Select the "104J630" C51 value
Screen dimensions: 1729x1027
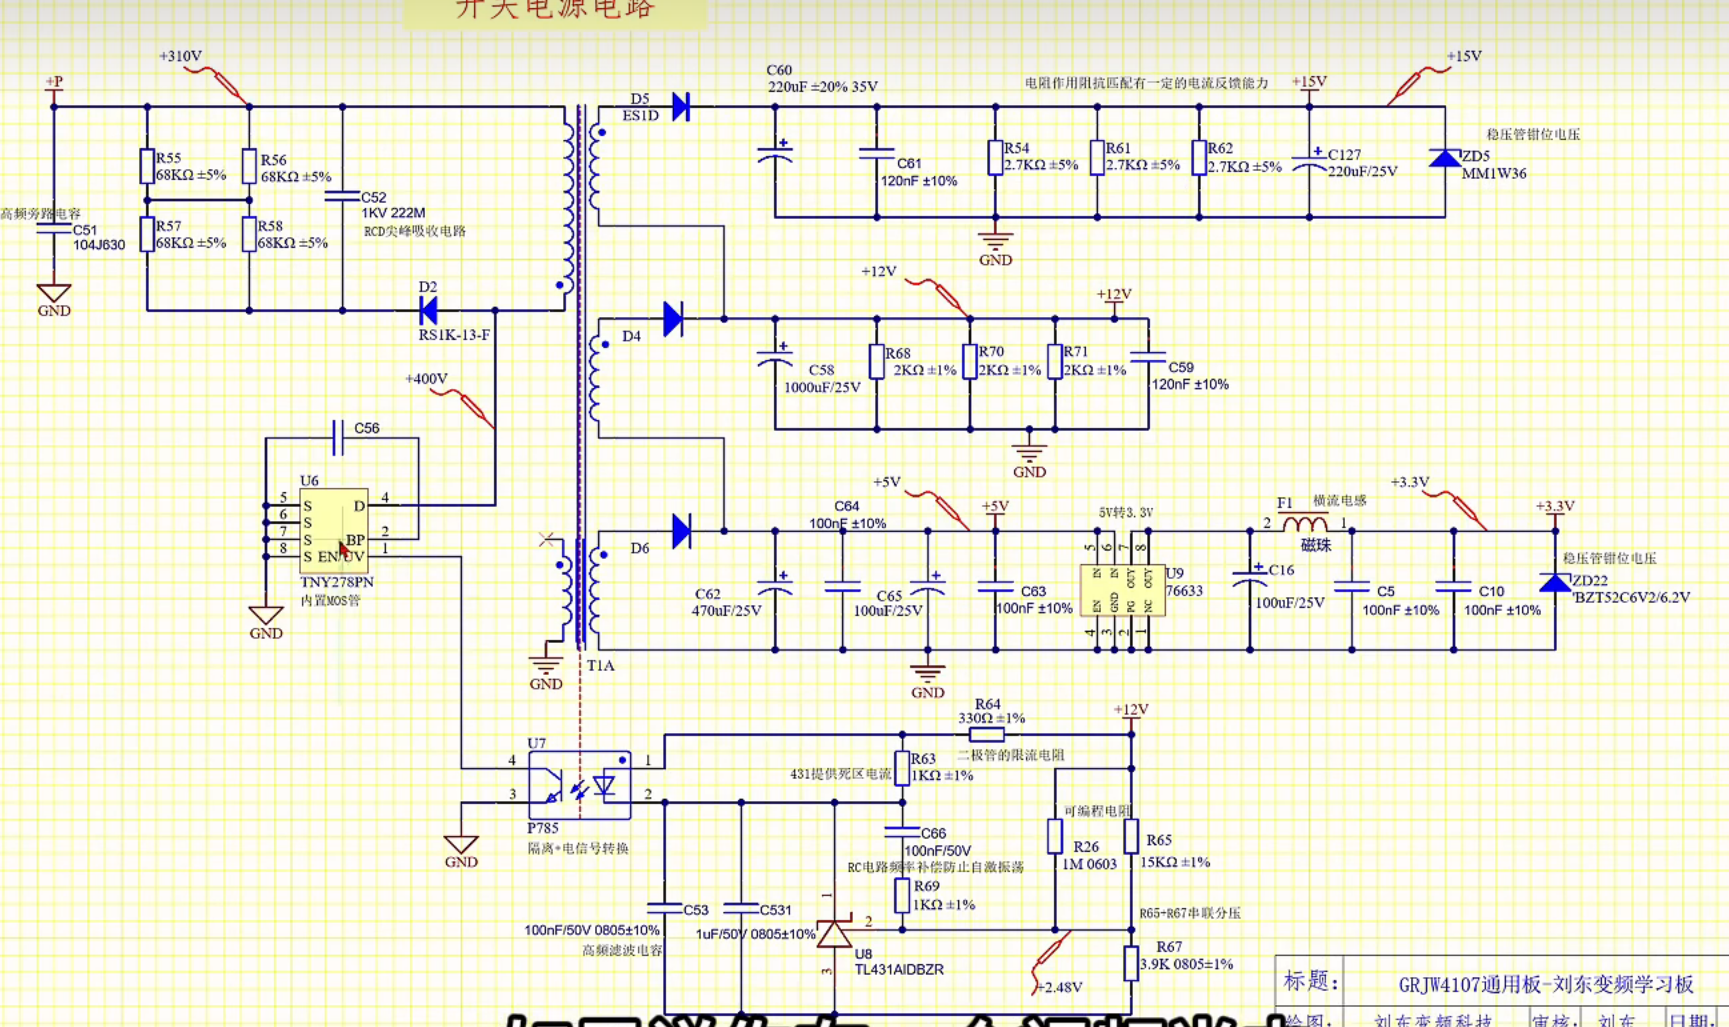pyautogui.click(x=99, y=245)
